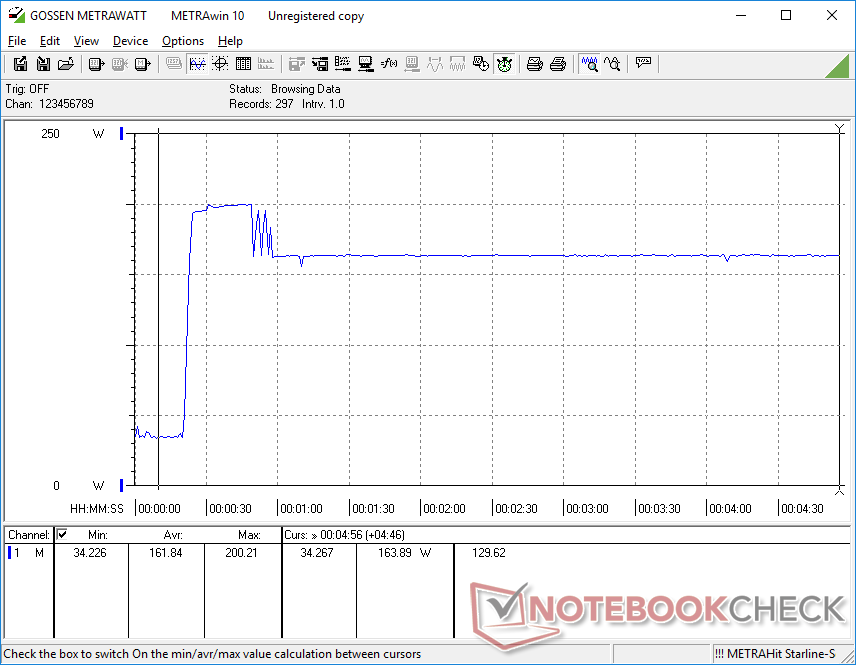Image resolution: width=856 pixels, height=665 pixels.
Task: Open the math function f(x) icon
Action: pyautogui.click(x=389, y=64)
